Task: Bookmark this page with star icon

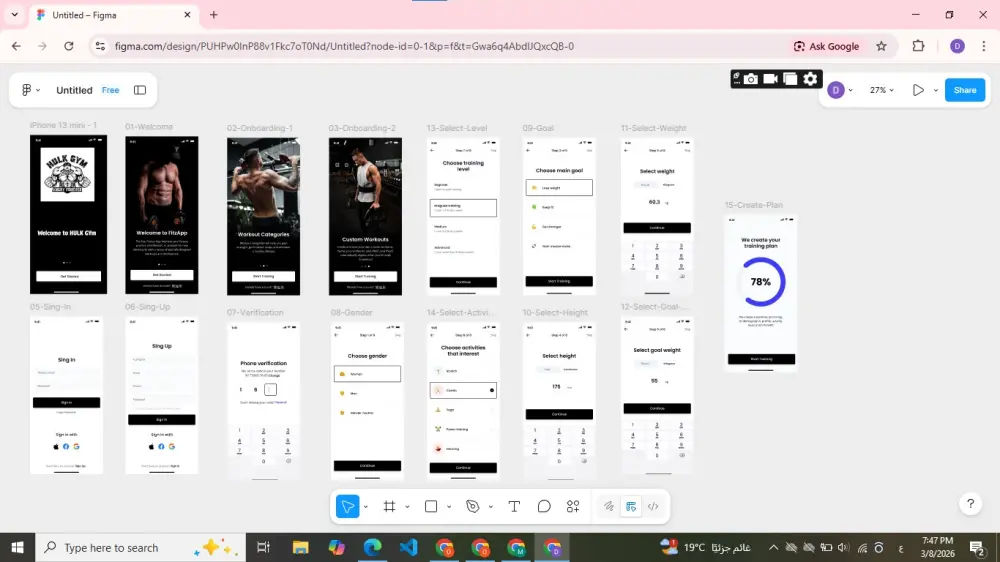Action: (x=881, y=46)
